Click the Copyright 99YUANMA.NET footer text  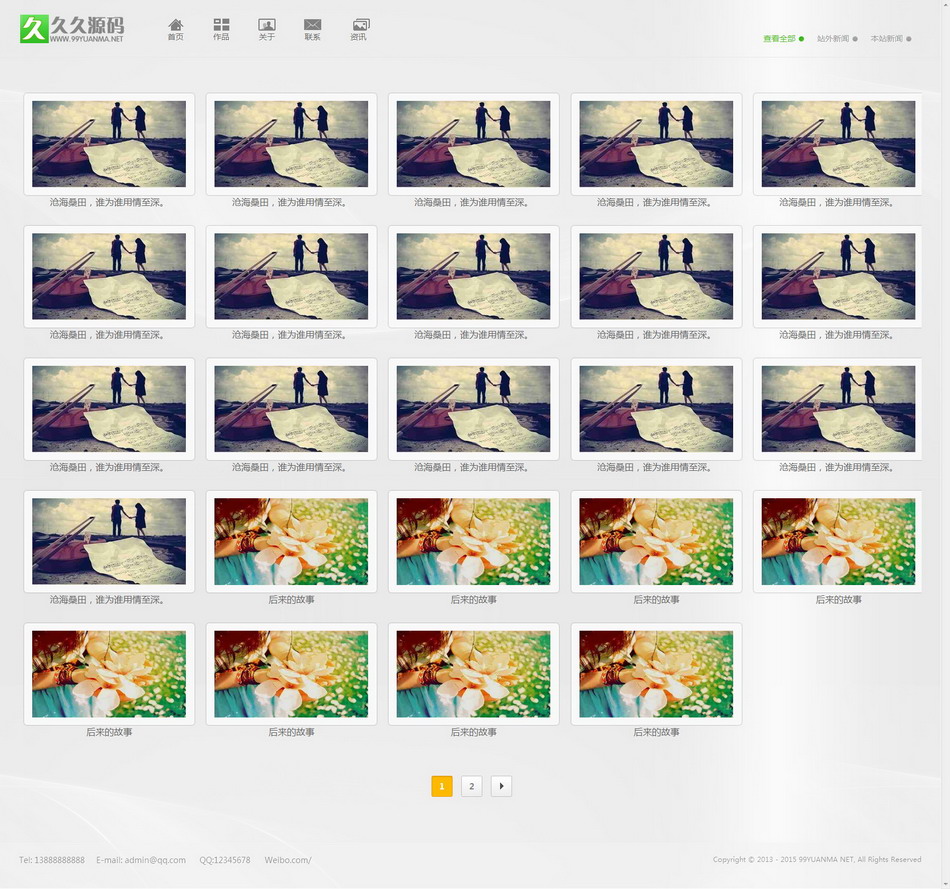pos(817,859)
